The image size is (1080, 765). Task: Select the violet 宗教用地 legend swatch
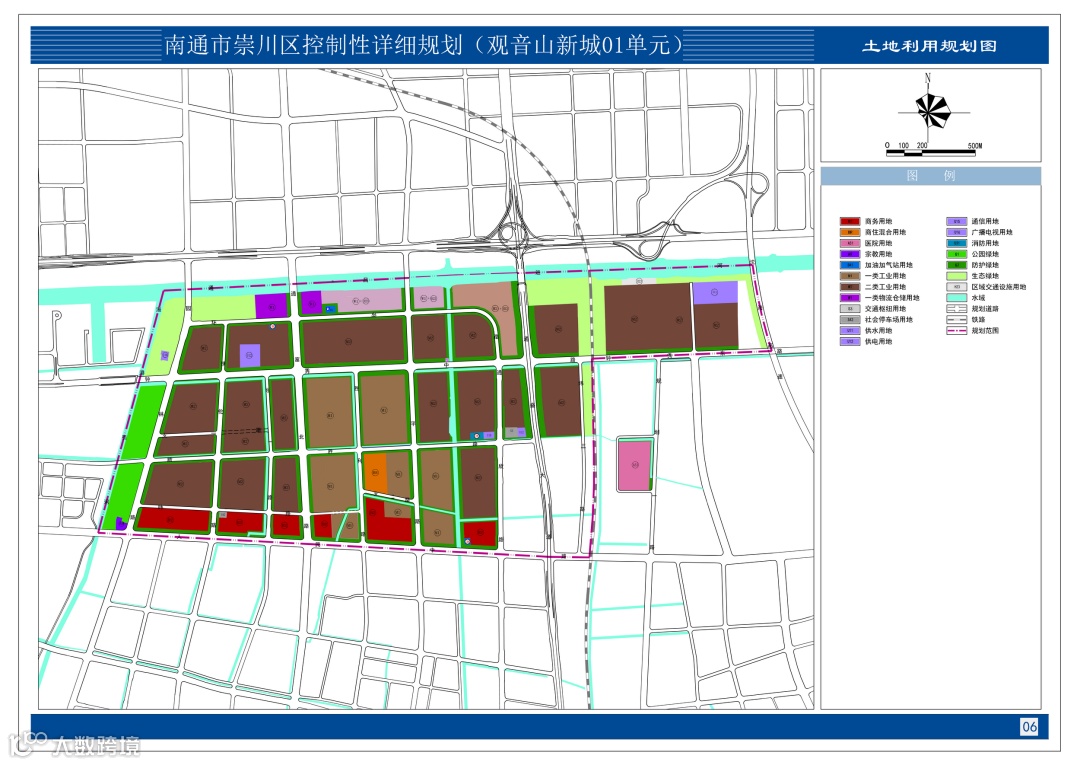coord(849,254)
